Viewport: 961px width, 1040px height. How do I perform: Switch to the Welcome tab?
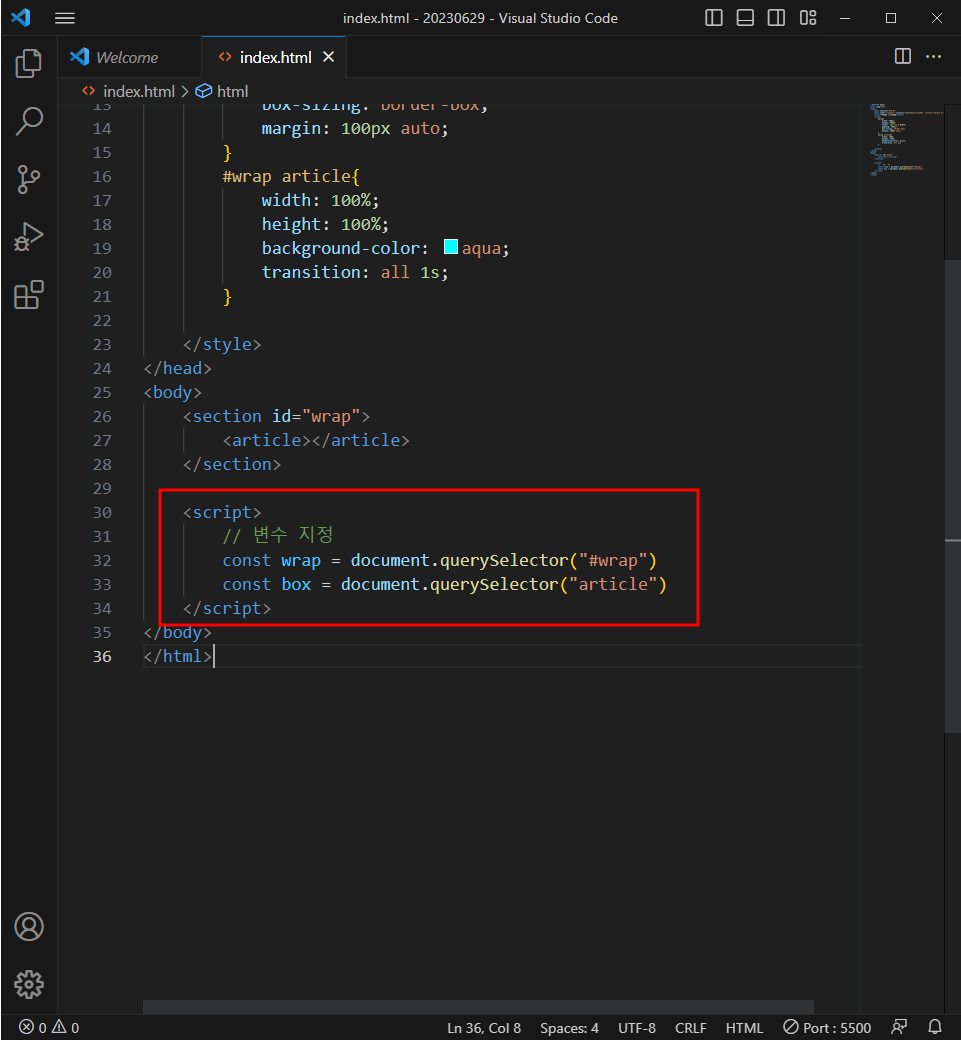(x=128, y=57)
